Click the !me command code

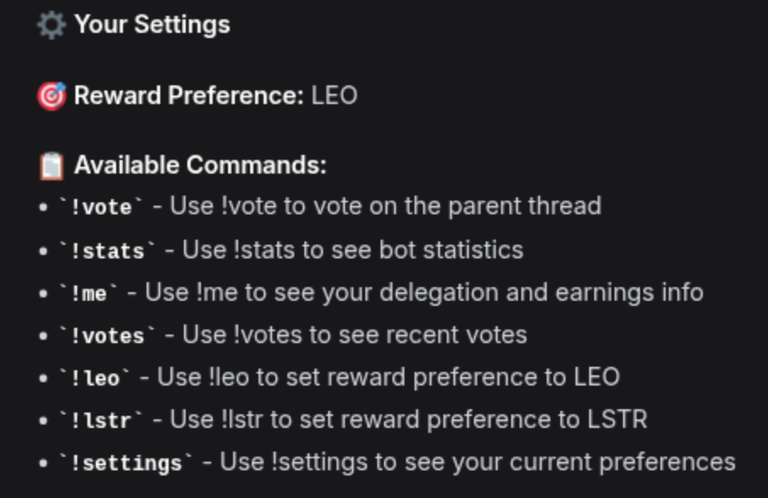[89, 293]
